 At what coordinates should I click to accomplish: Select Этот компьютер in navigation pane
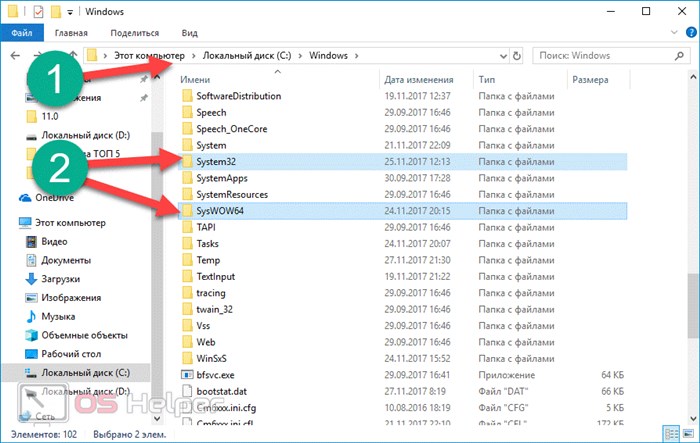point(70,223)
